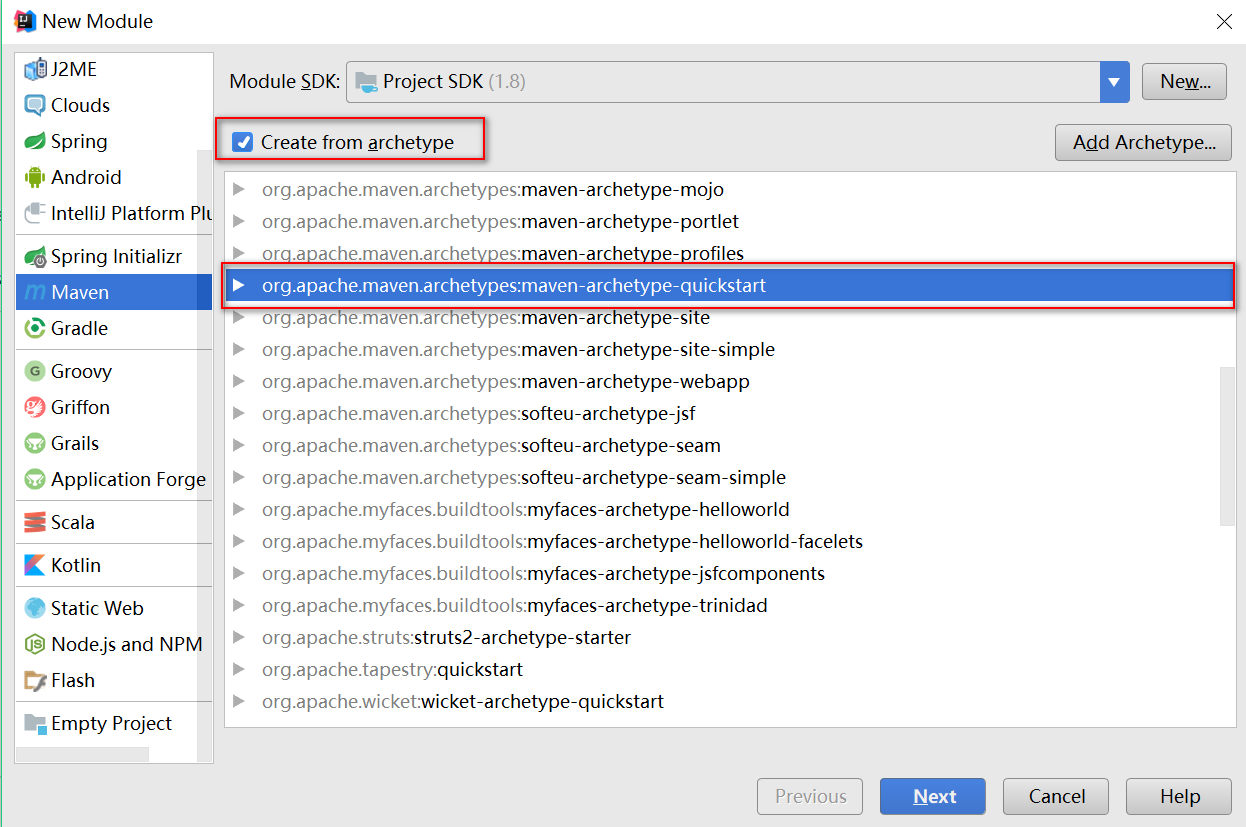Close the New Module dialog
1246x827 pixels.
(1223, 21)
